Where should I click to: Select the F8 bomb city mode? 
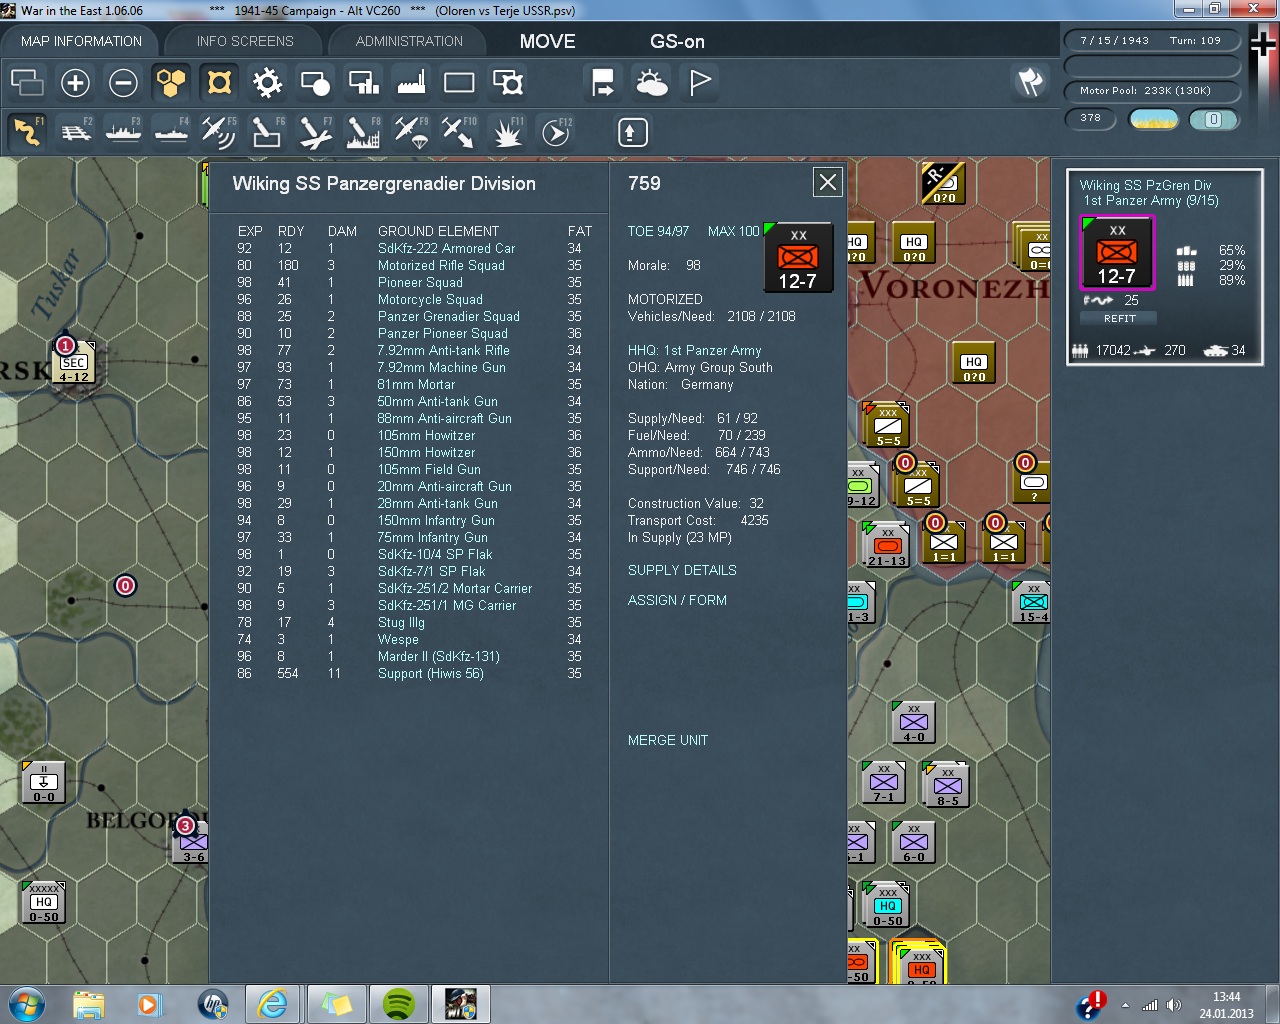point(363,131)
